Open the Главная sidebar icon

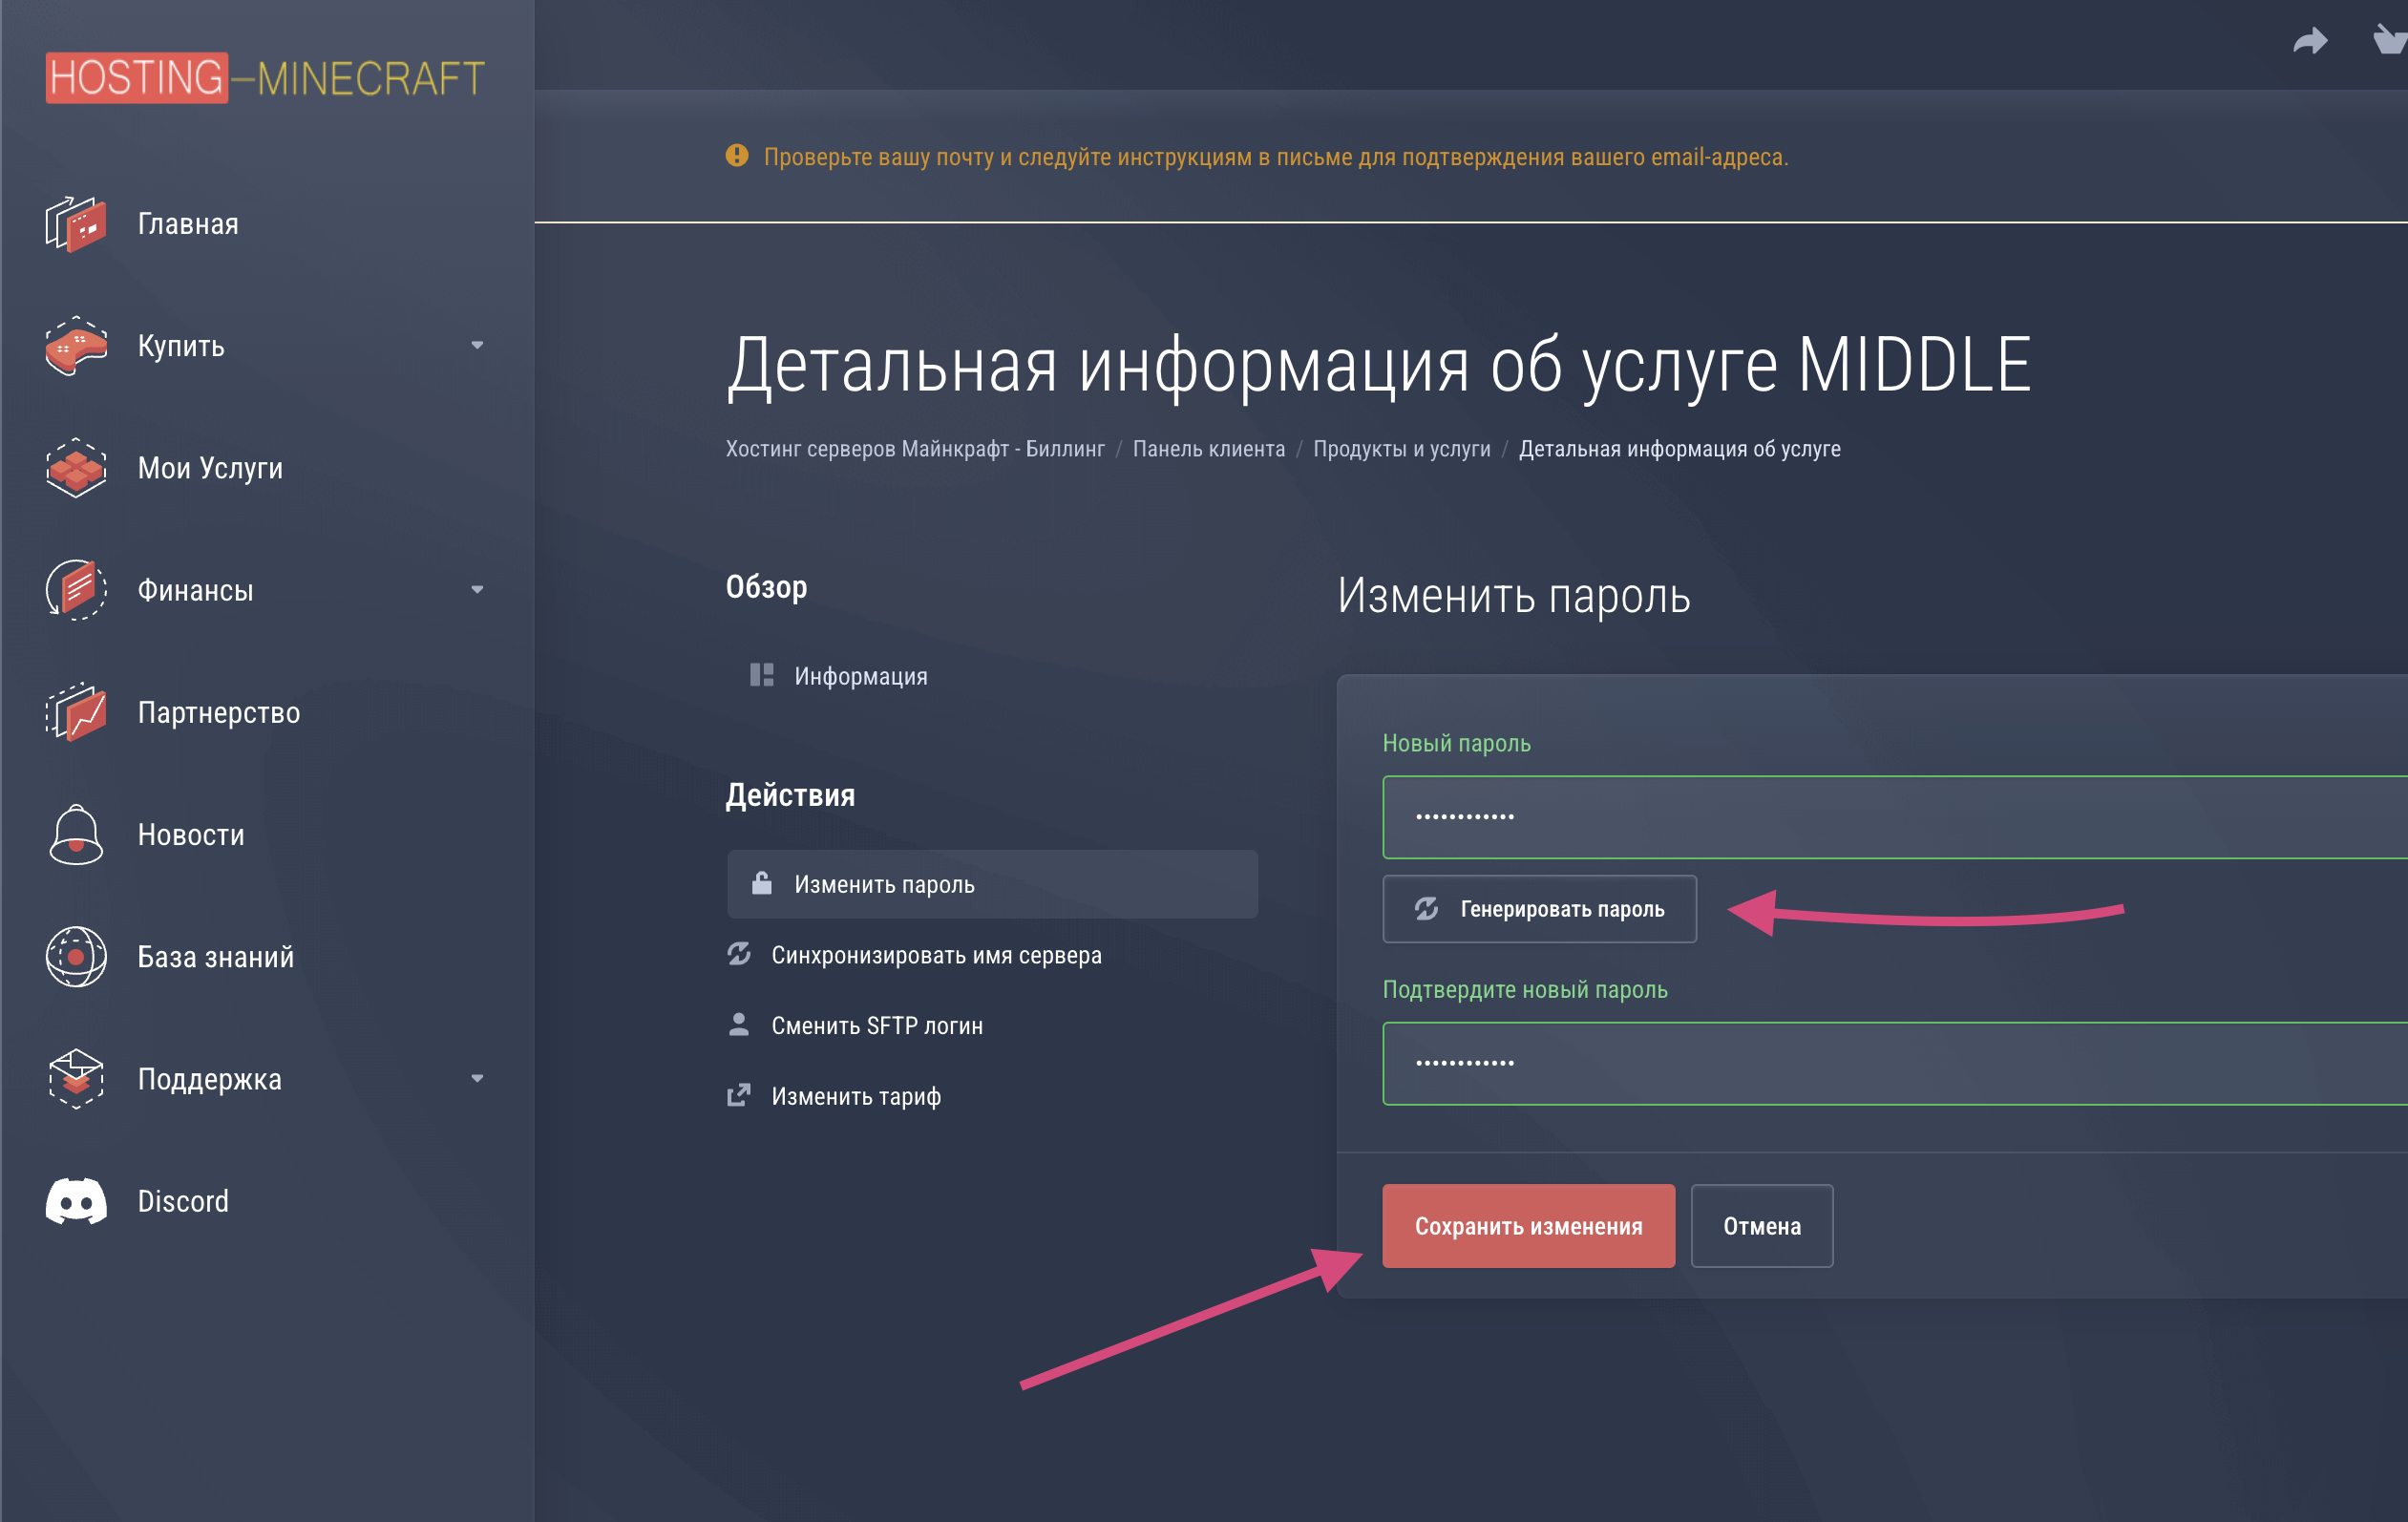coord(76,224)
